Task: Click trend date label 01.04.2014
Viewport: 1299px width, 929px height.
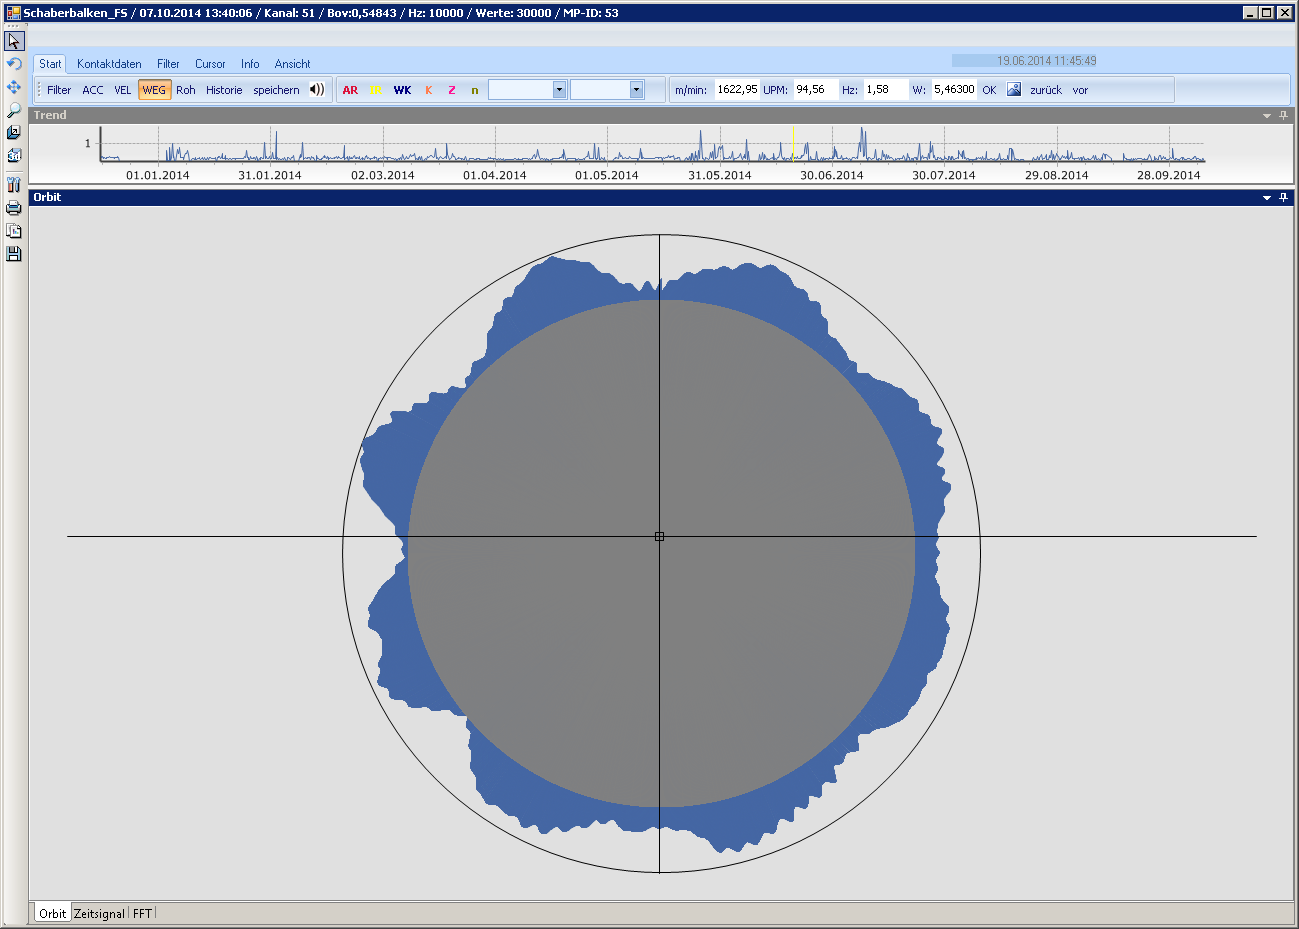Action: click(x=494, y=175)
